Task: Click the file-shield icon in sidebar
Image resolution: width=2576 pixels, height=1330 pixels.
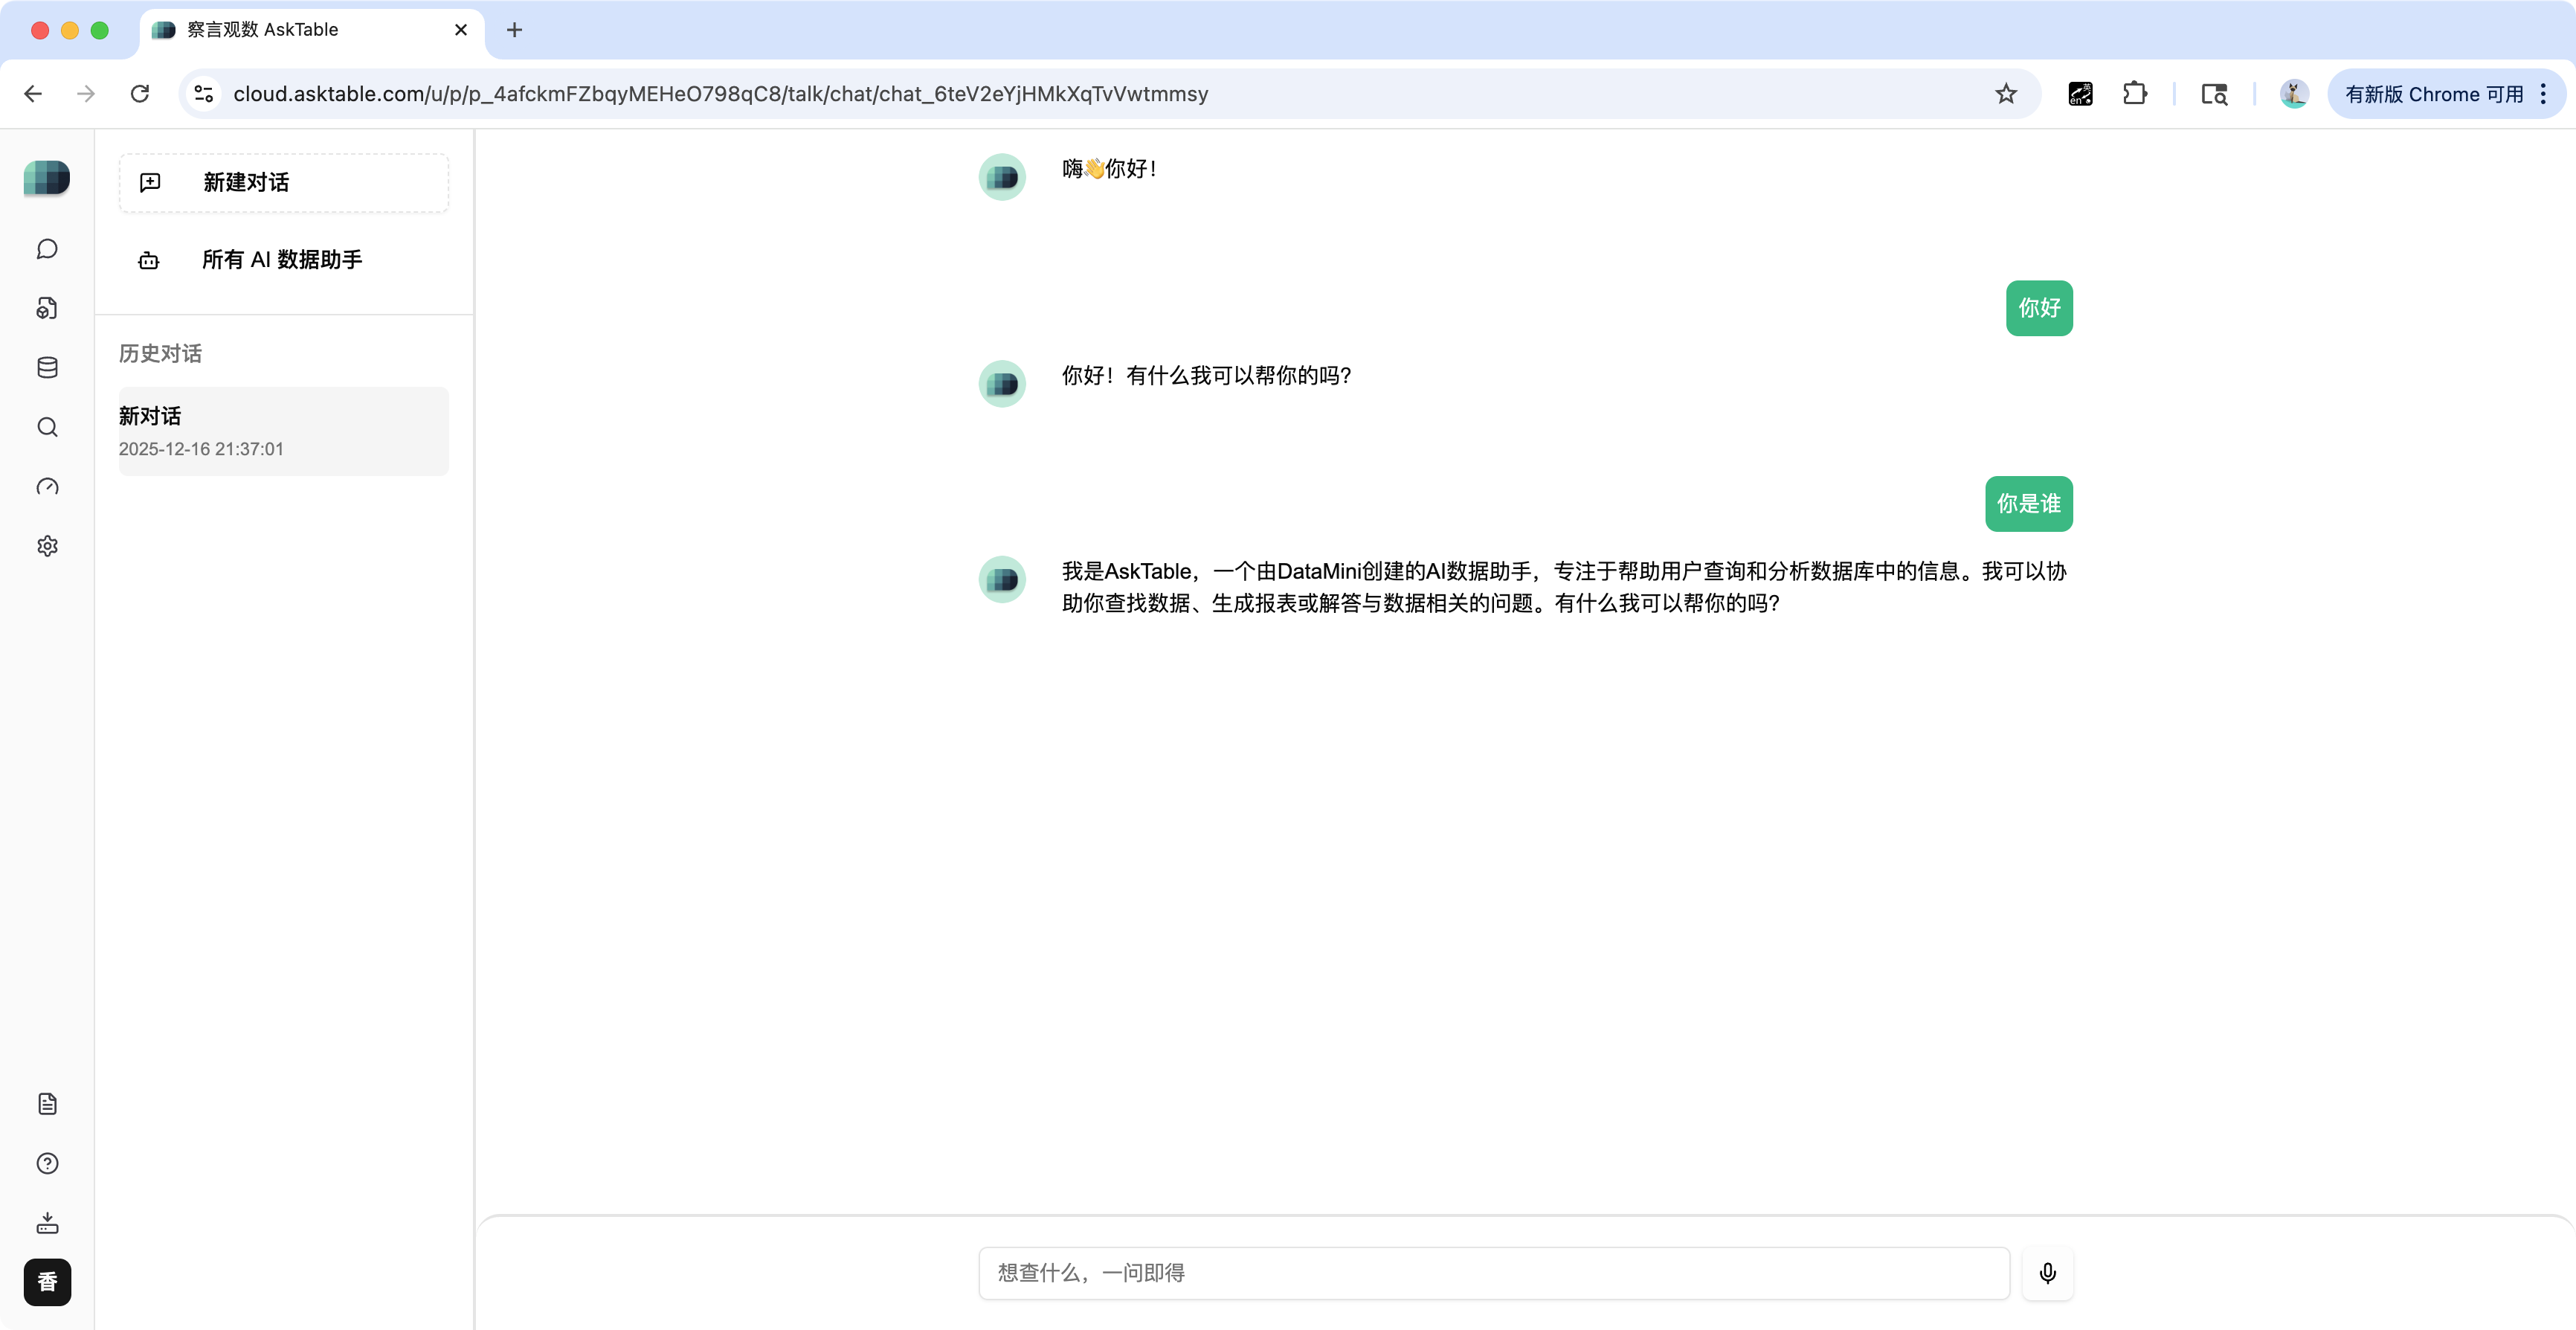Action: [47, 308]
